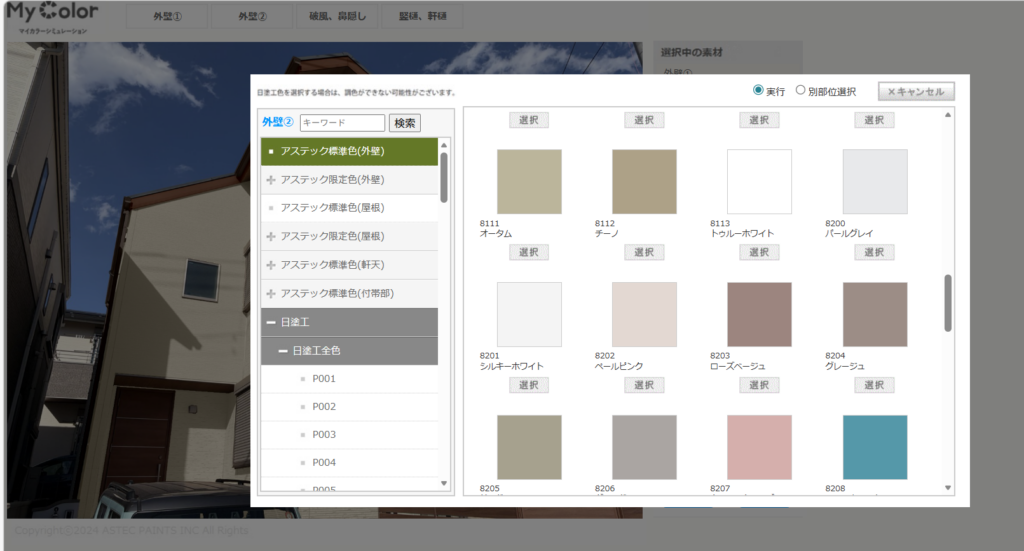Select P003 in the color tree
Viewport: 1024px width, 551px height.
pos(324,435)
